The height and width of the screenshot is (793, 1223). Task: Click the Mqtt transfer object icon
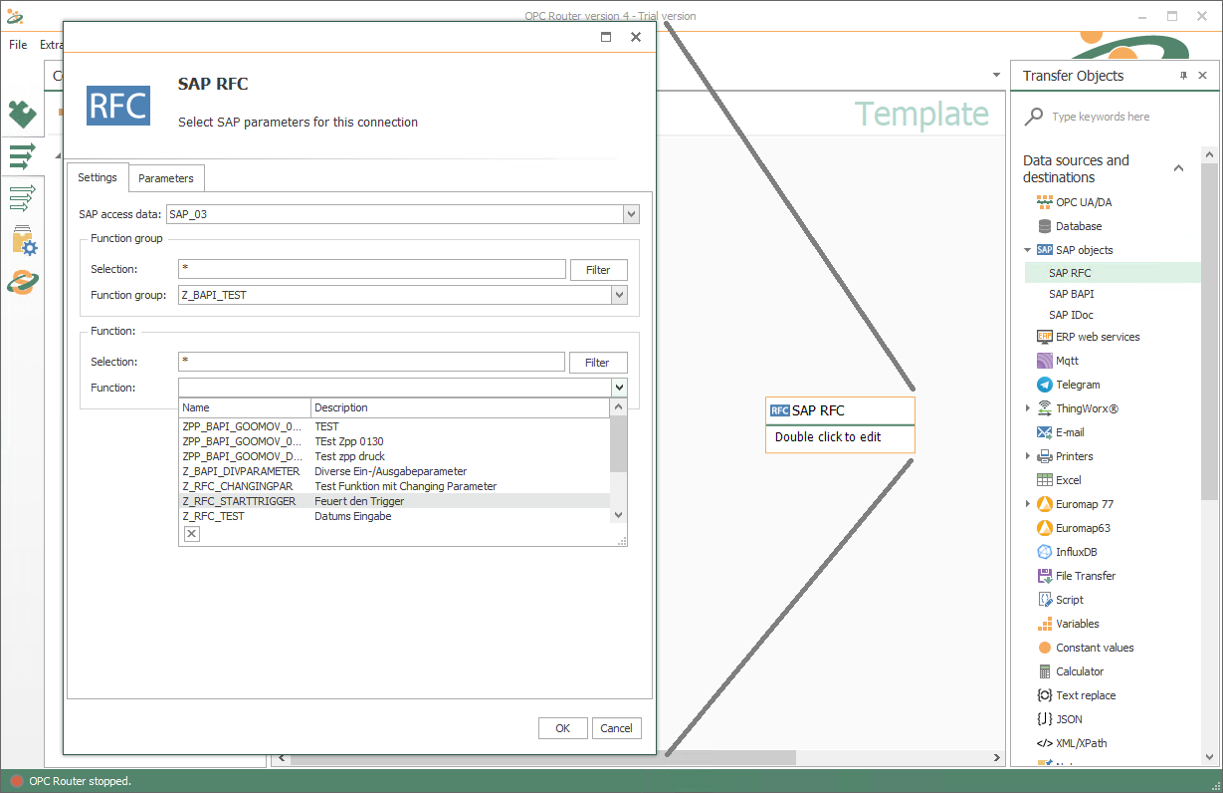pyautogui.click(x=1045, y=361)
